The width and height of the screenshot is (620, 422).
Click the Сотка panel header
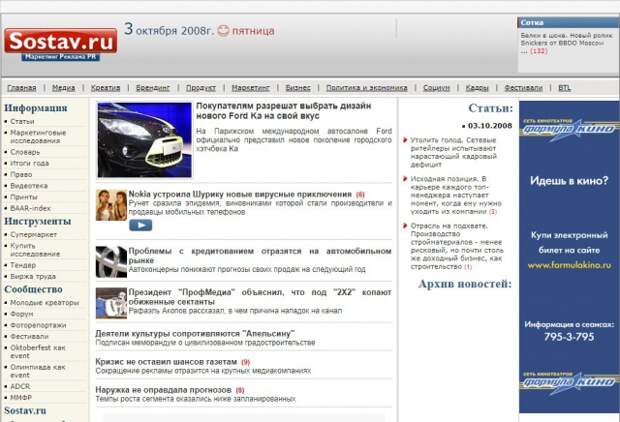coord(568,23)
